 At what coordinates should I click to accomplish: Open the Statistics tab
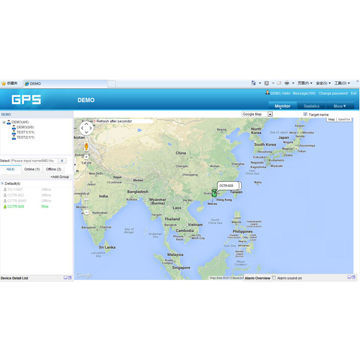[311, 106]
